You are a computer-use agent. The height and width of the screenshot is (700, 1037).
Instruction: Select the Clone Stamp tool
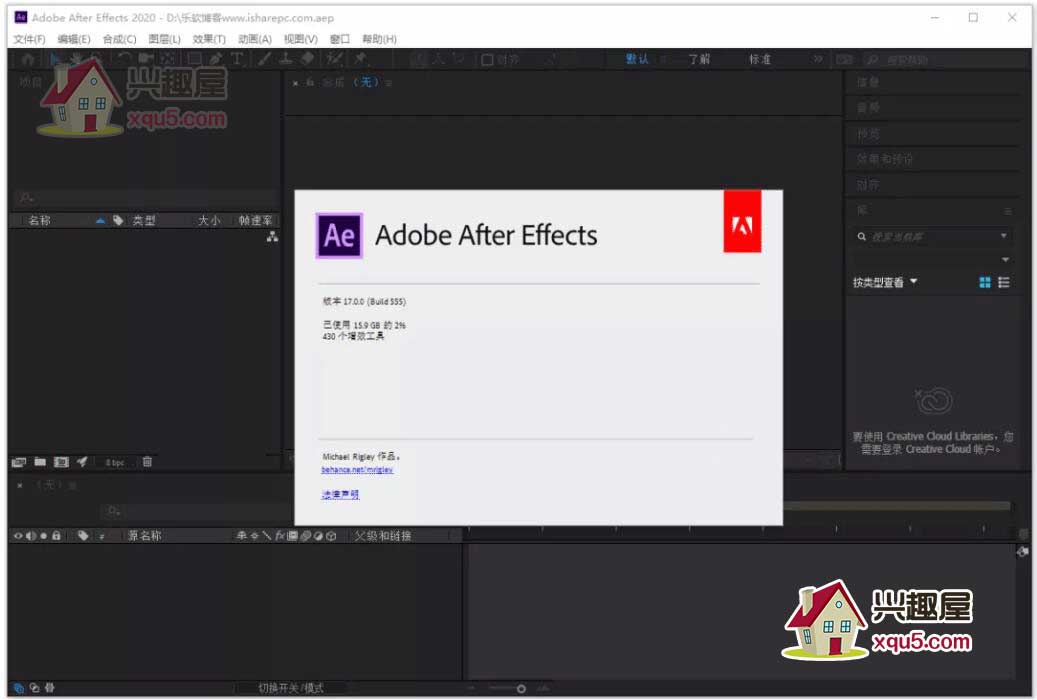click(x=286, y=59)
